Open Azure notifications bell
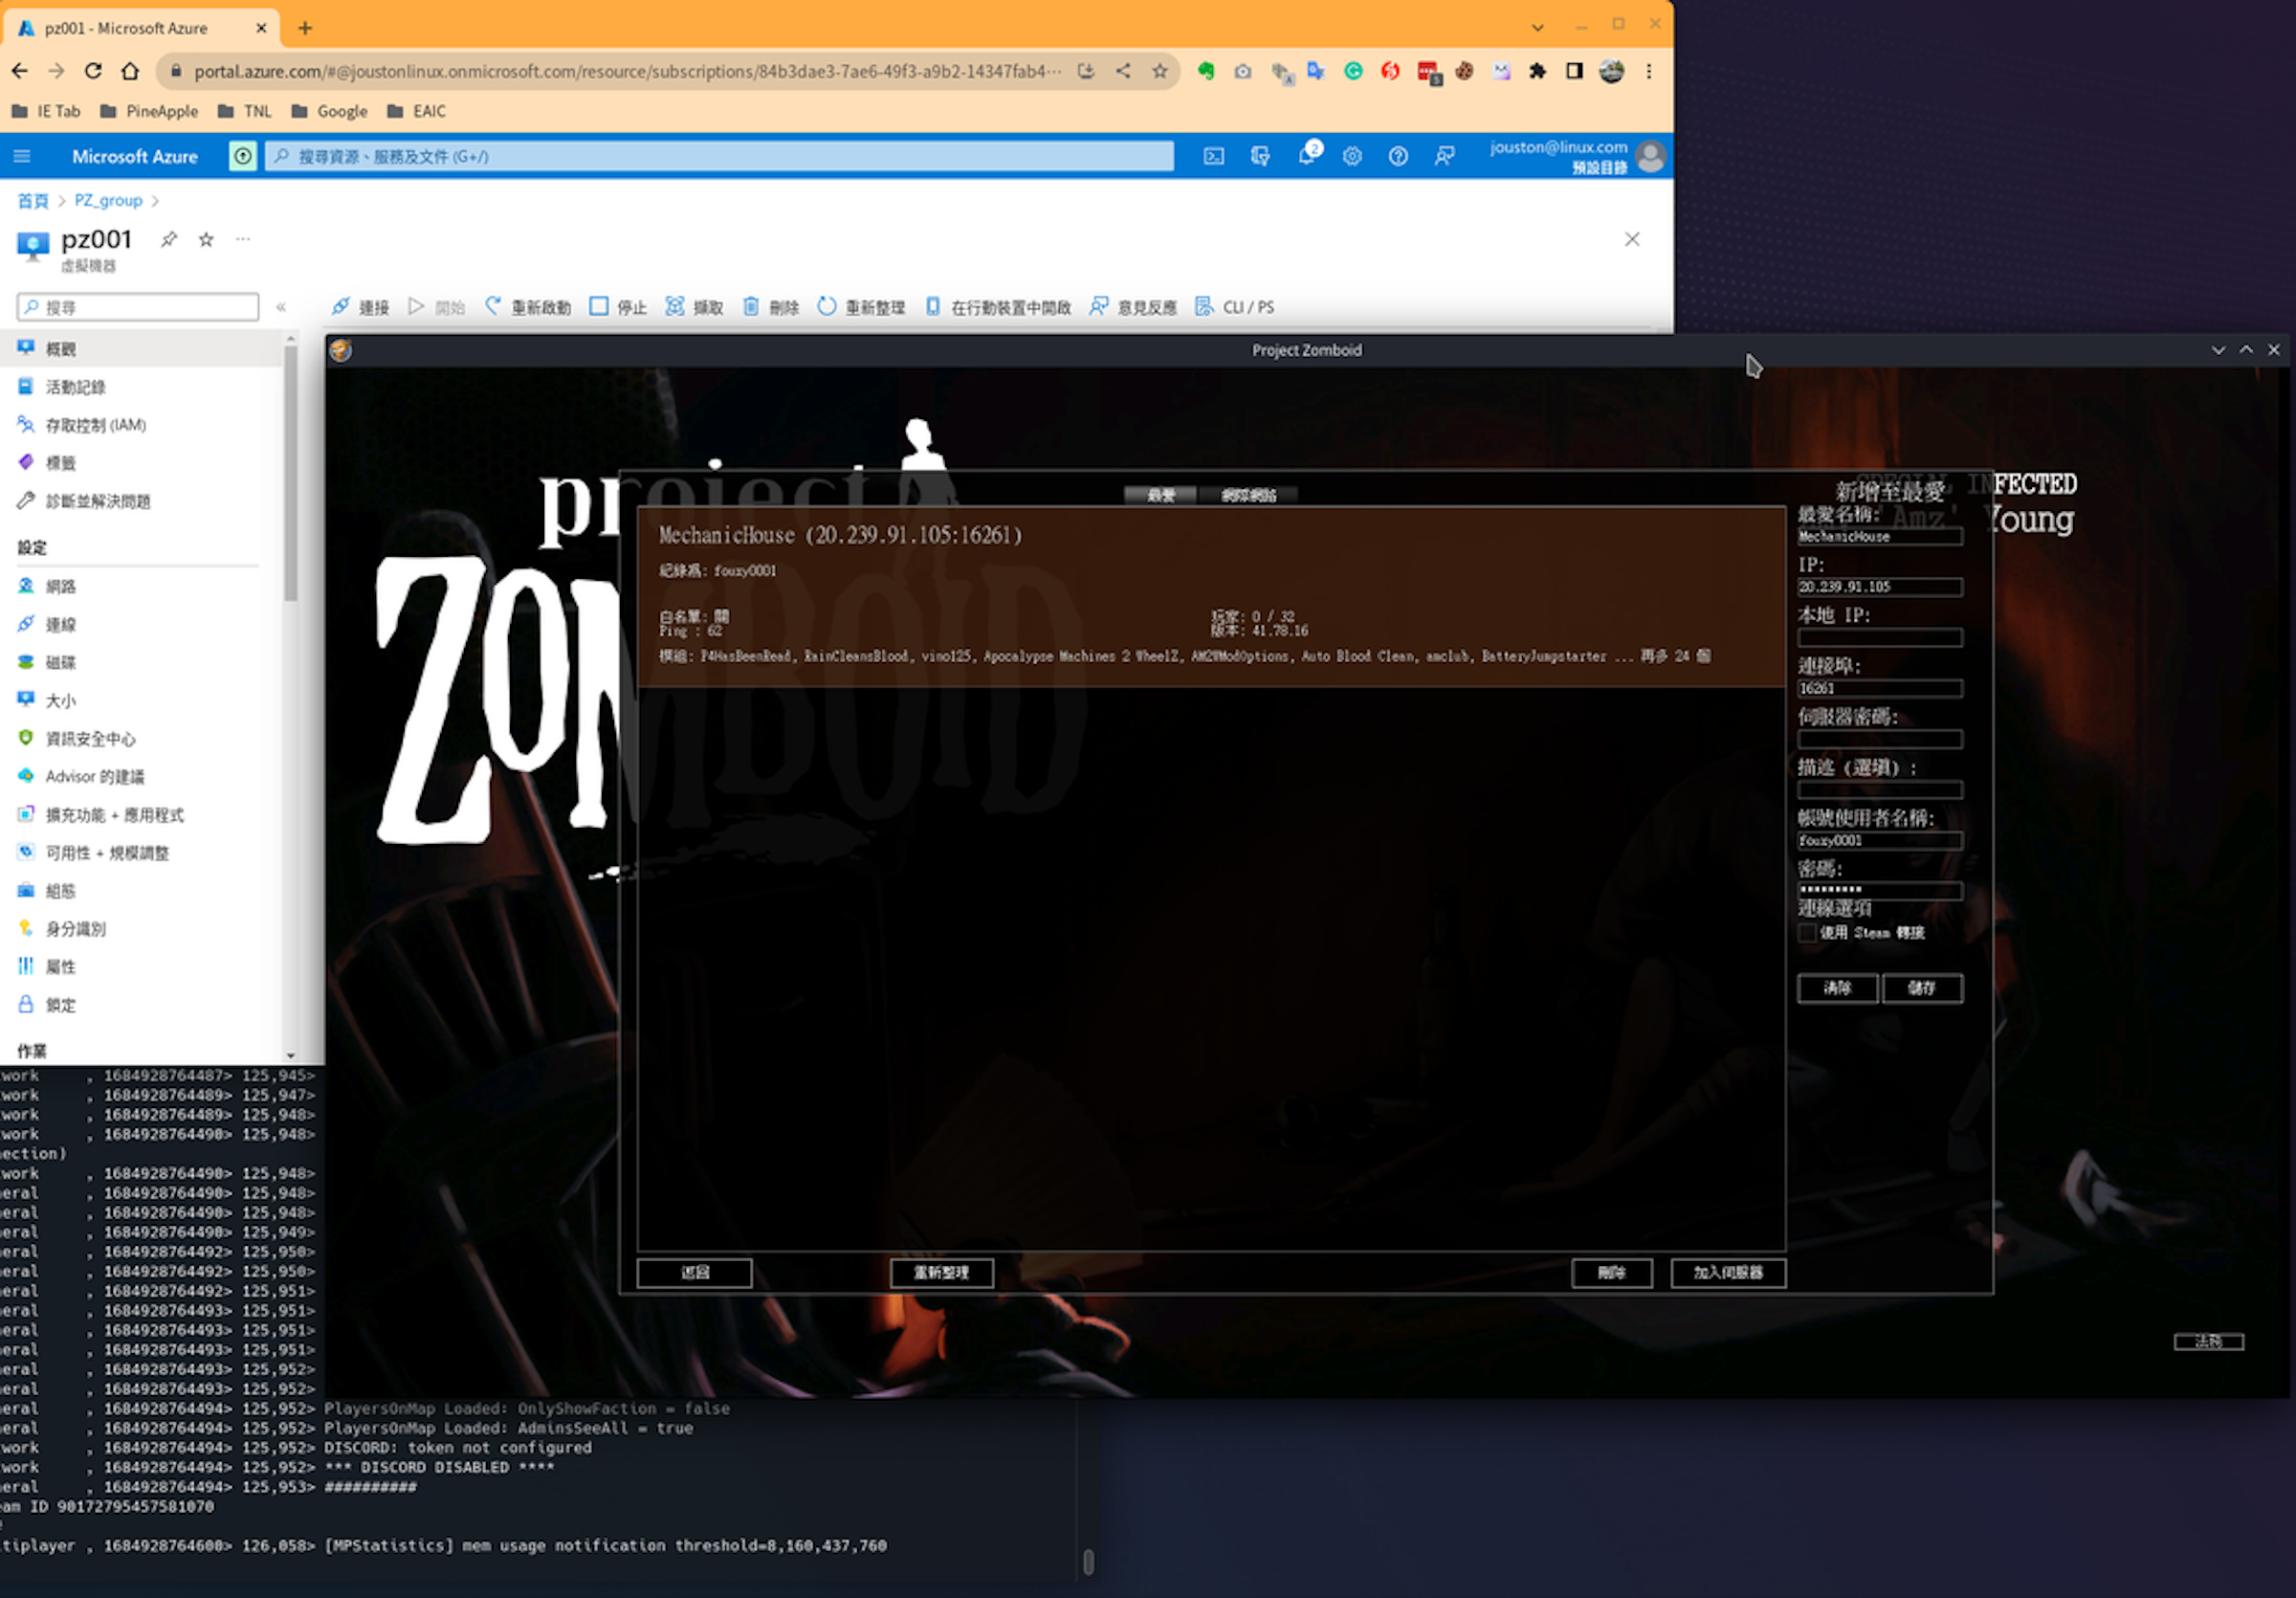2296x1598 pixels. click(1308, 154)
